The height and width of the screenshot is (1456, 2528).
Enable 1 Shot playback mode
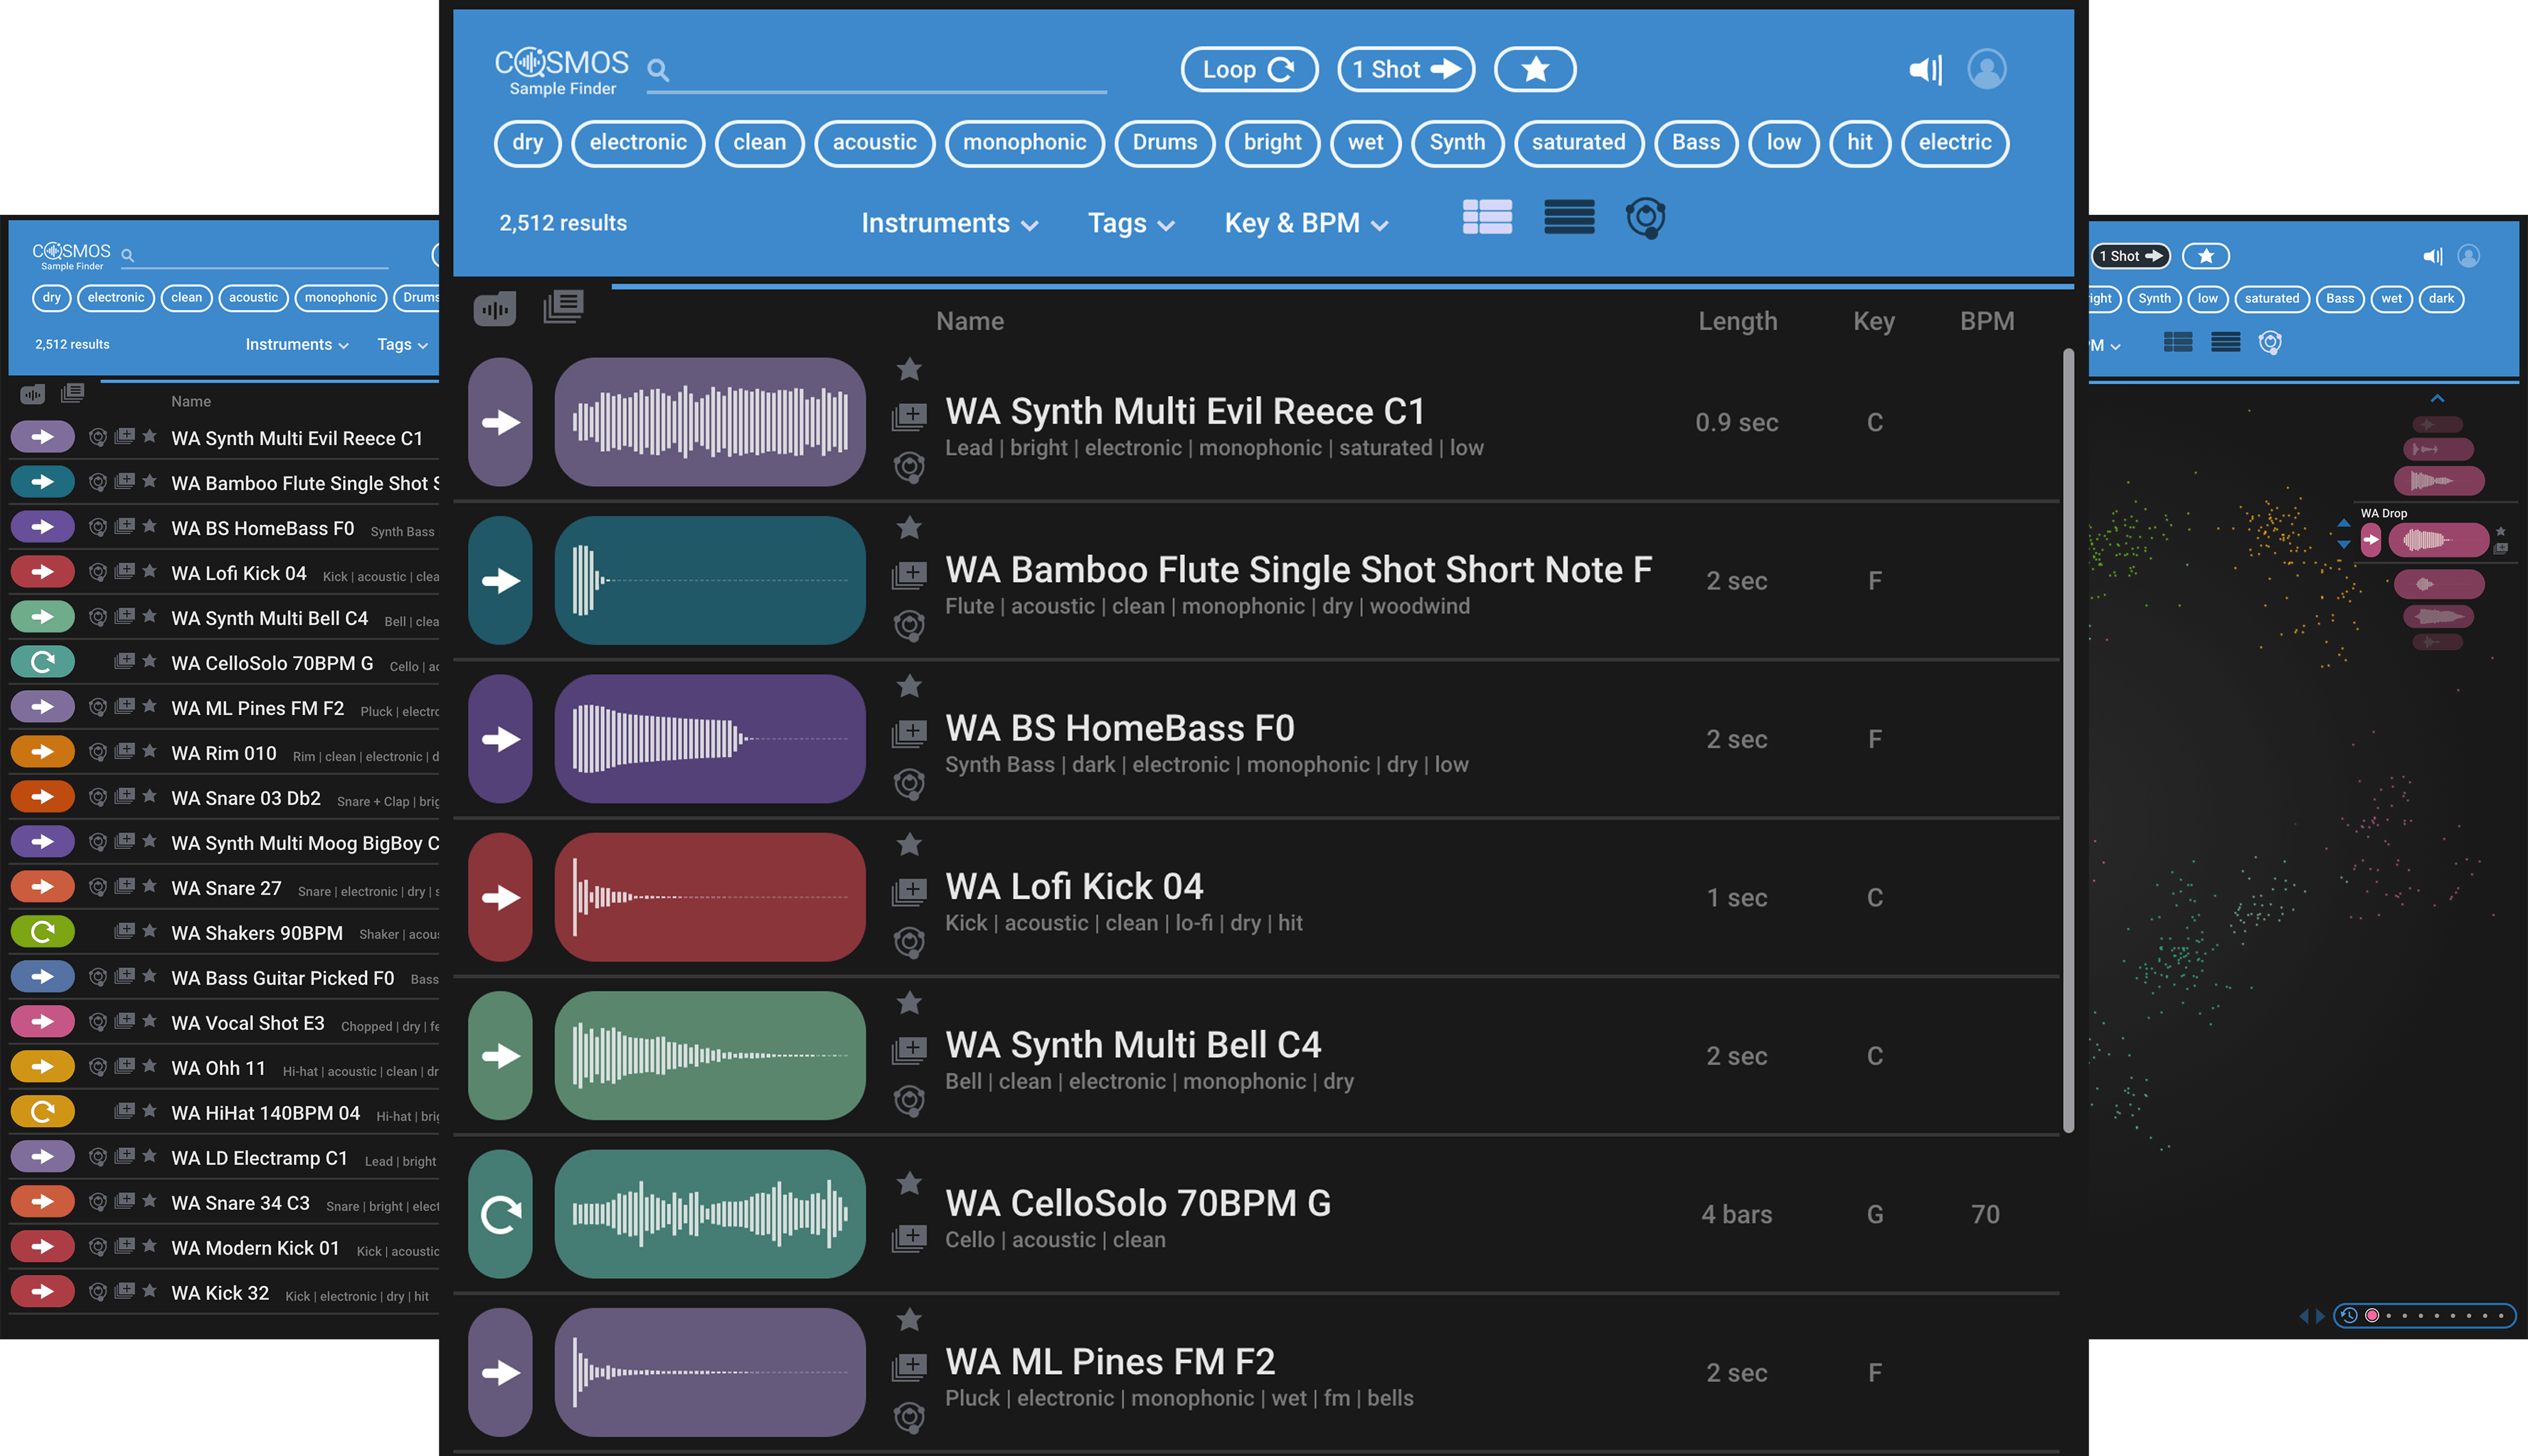[x=1405, y=69]
